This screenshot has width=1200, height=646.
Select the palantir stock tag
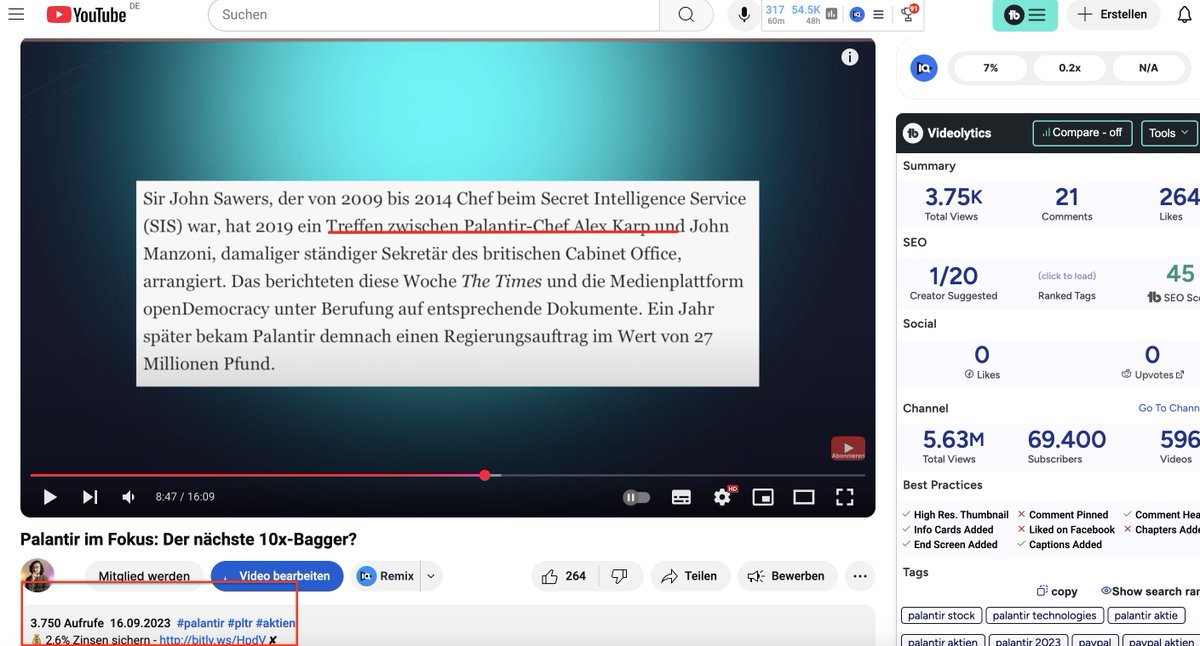pyautogui.click(x=942, y=616)
